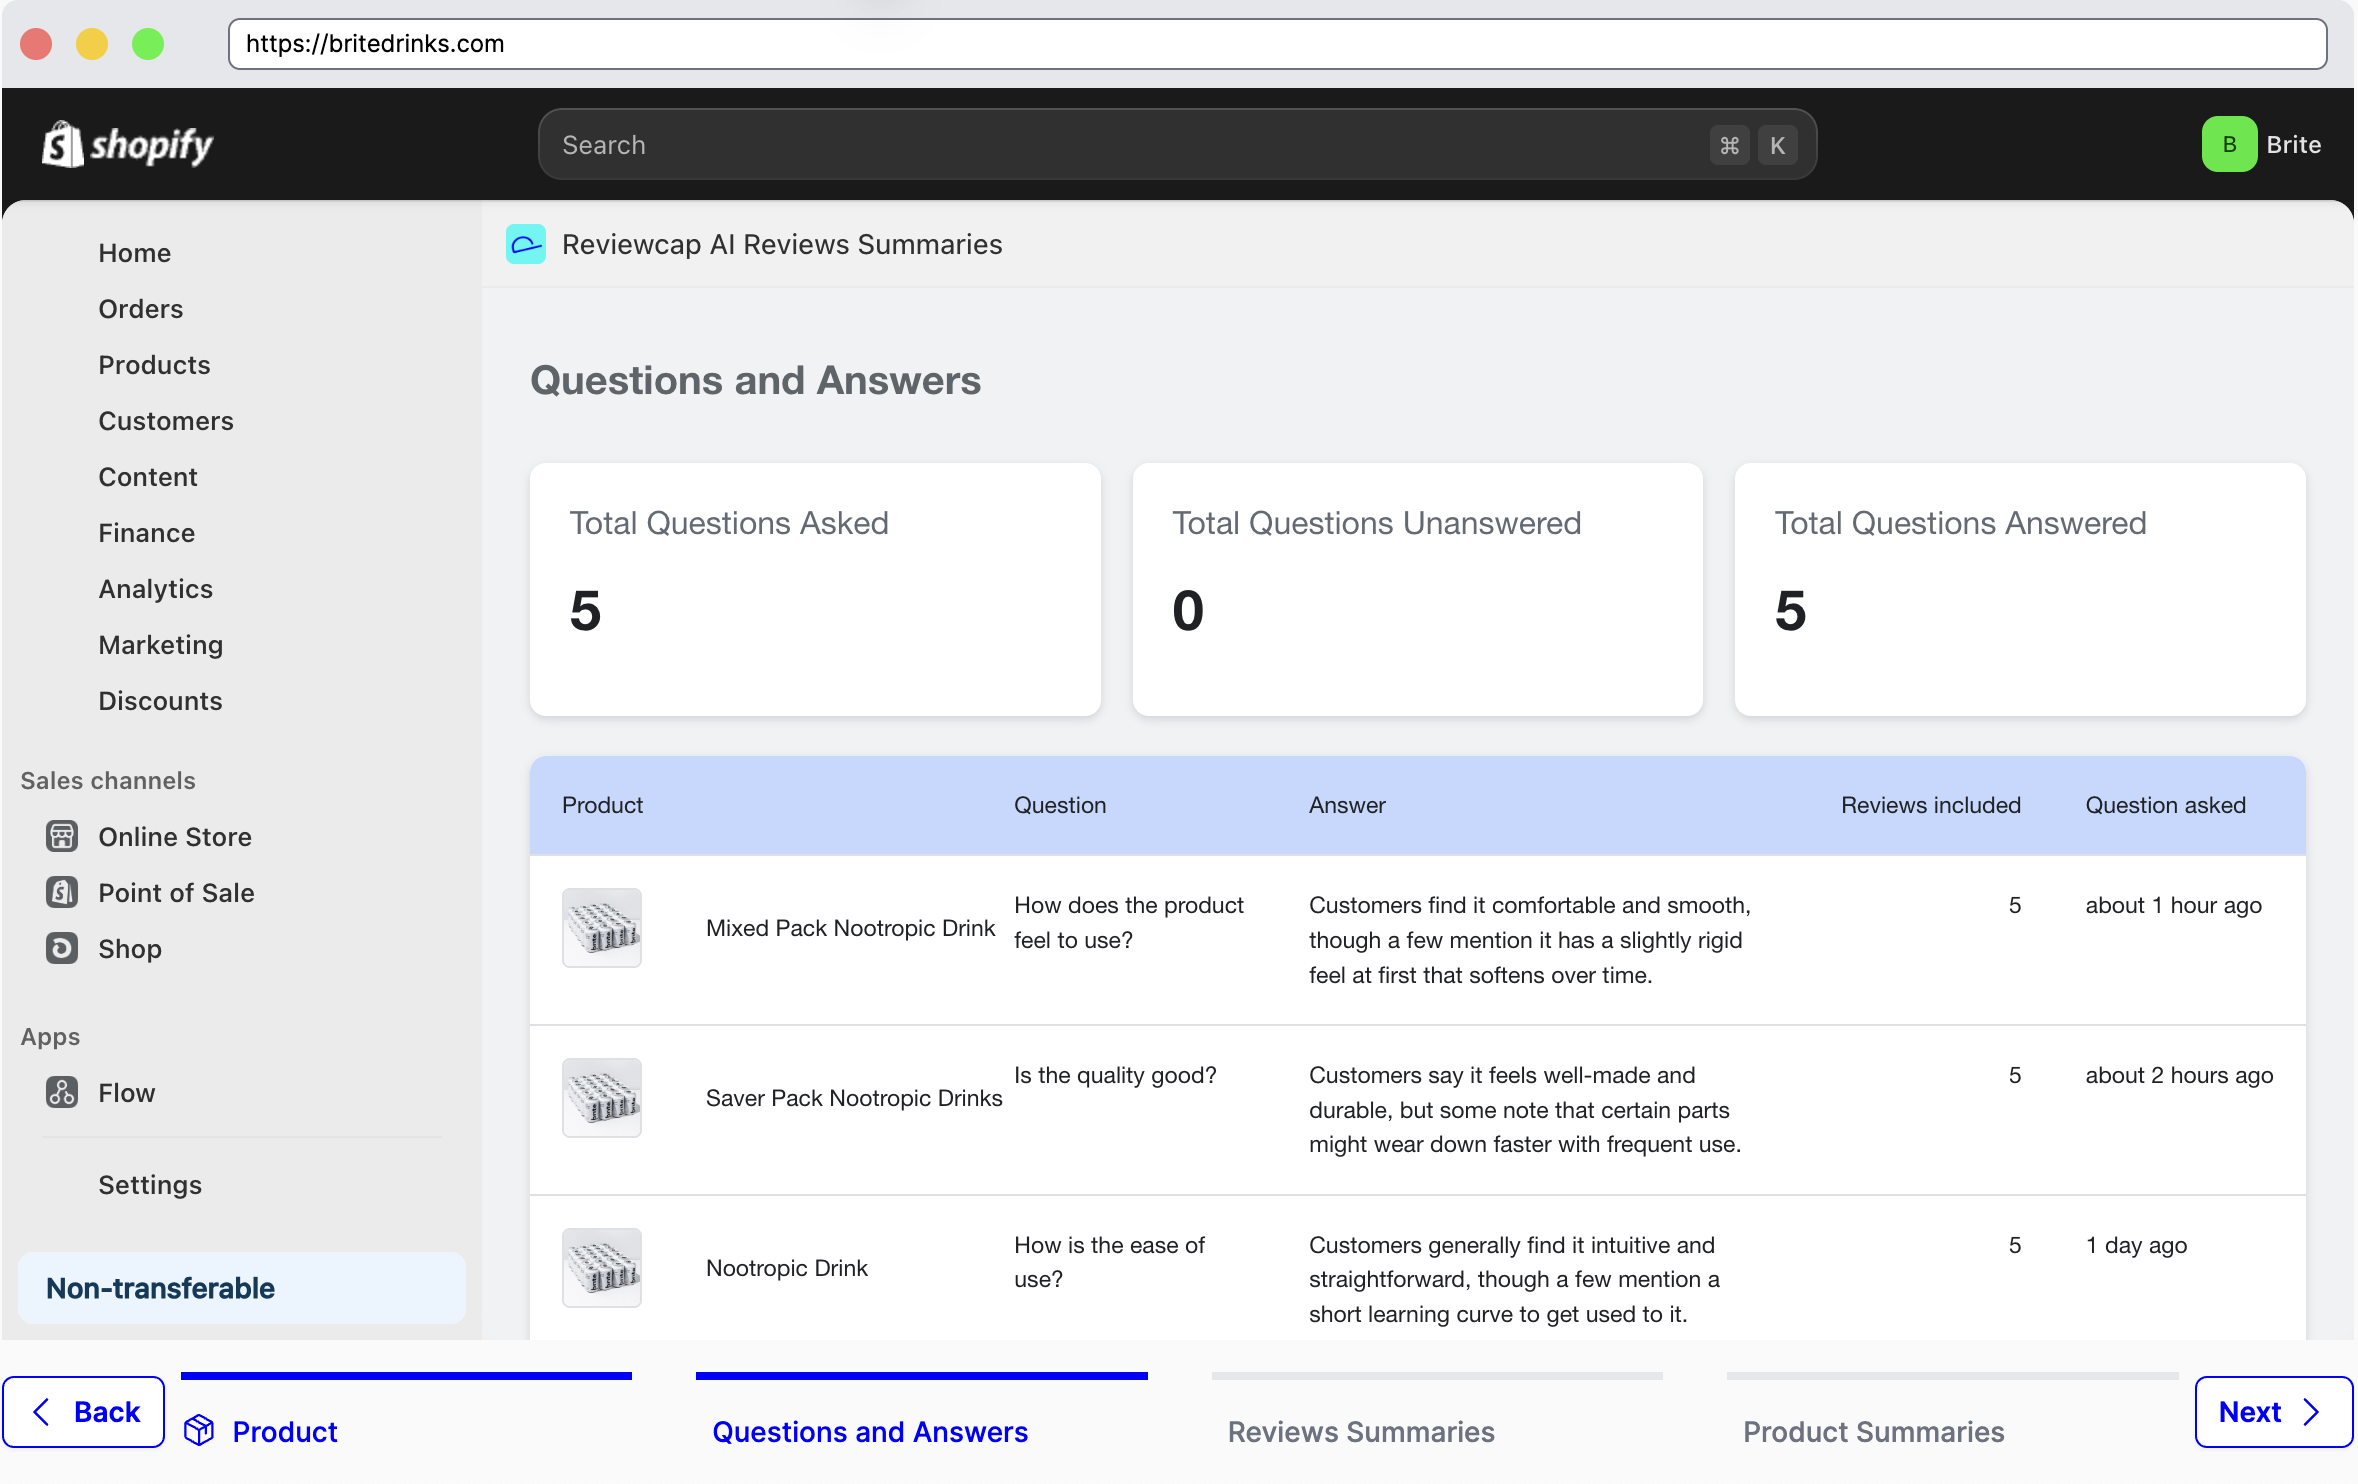
Task: Click the Point of Sale icon
Action: [x=61, y=892]
